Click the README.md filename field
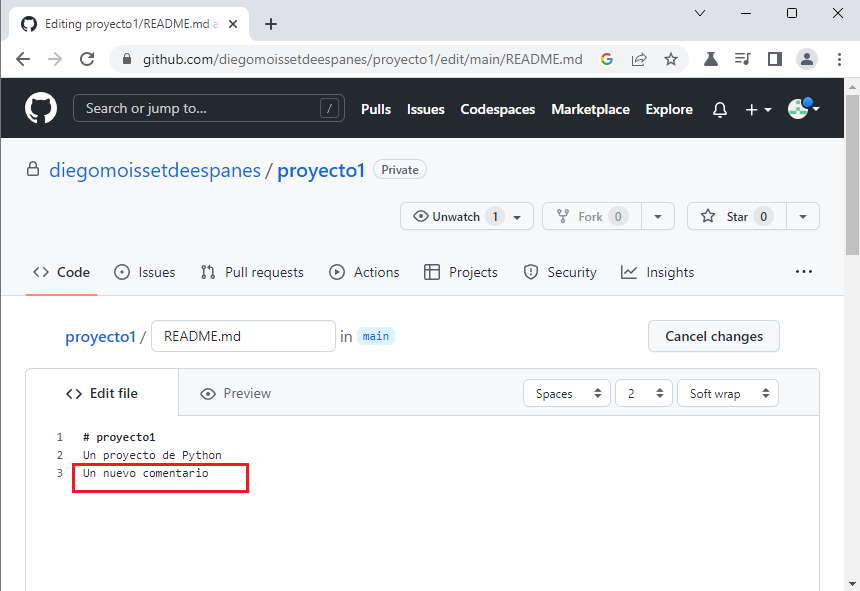This screenshot has width=860, height=591. pyautogui.click(x=243, y=336)
